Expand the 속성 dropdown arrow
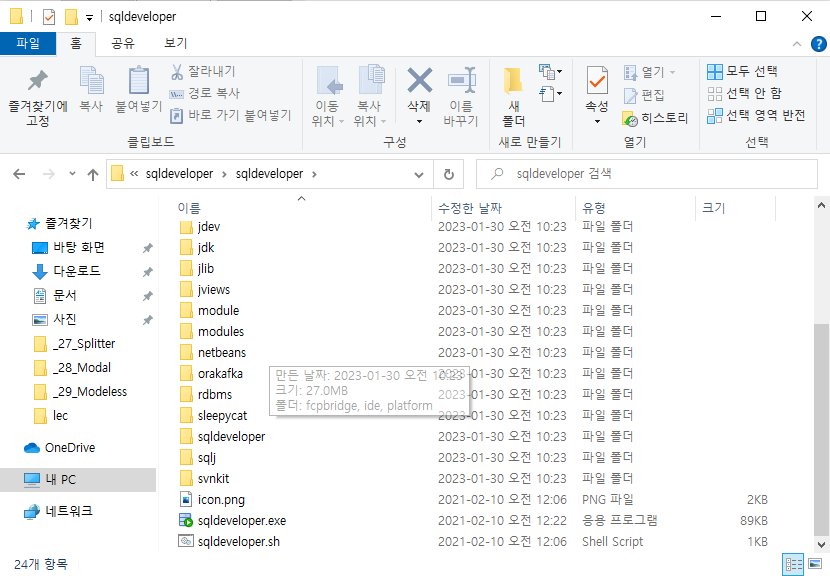This screenshot has height=576, width=830. pyautogui.click(x=597, y=122)
